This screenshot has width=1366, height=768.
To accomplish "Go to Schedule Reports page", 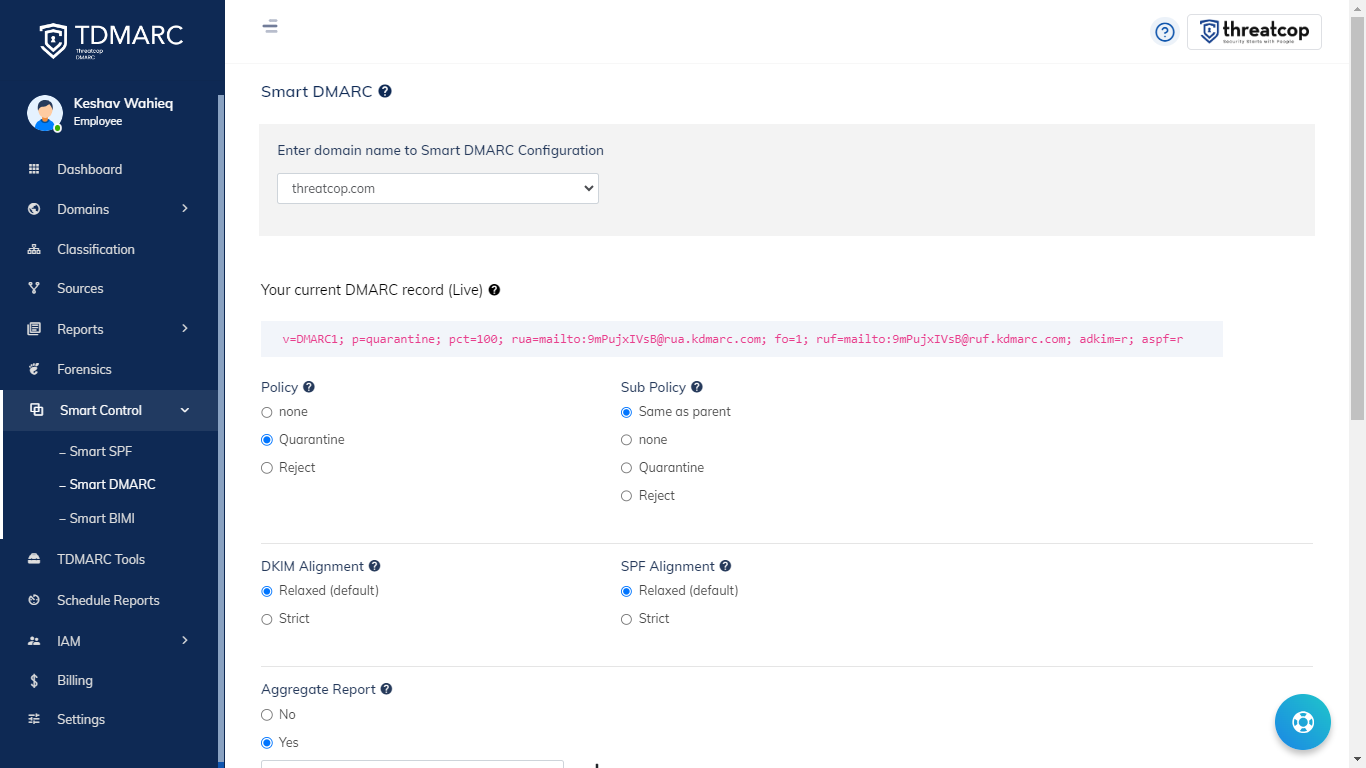I will (110, 600).
